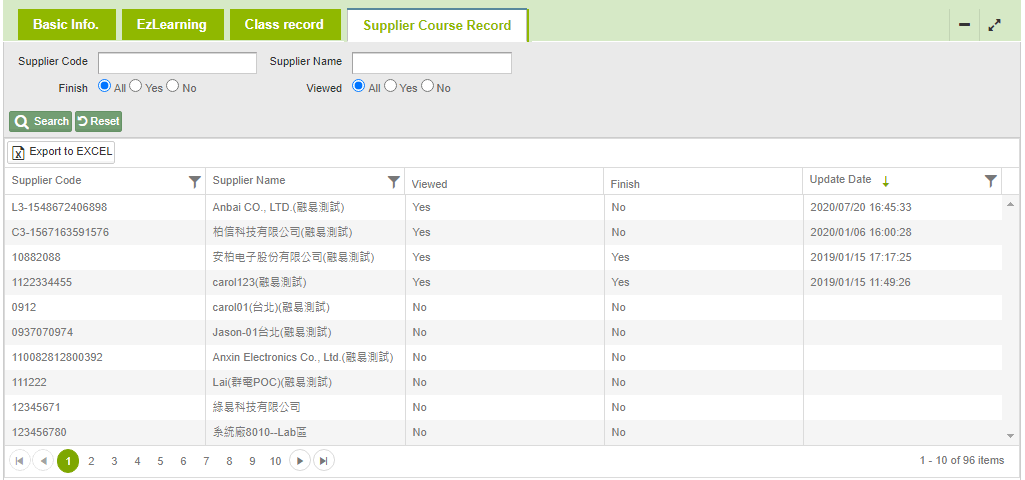
Task: Click the Supplier Code input field
Action: coord(177,63)
